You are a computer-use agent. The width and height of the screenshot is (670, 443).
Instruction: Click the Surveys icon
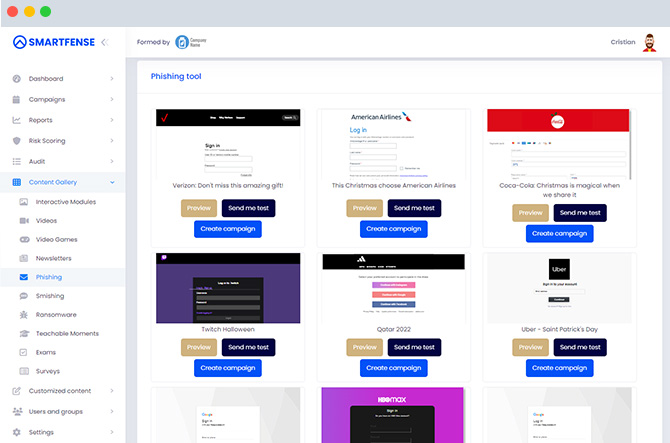(24, 371)
